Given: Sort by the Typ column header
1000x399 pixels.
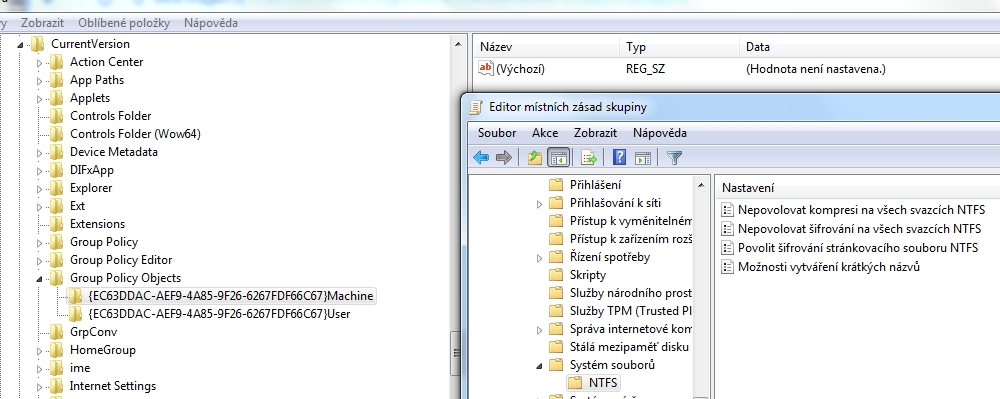Looking at the screenshot, I should (679, 47).
